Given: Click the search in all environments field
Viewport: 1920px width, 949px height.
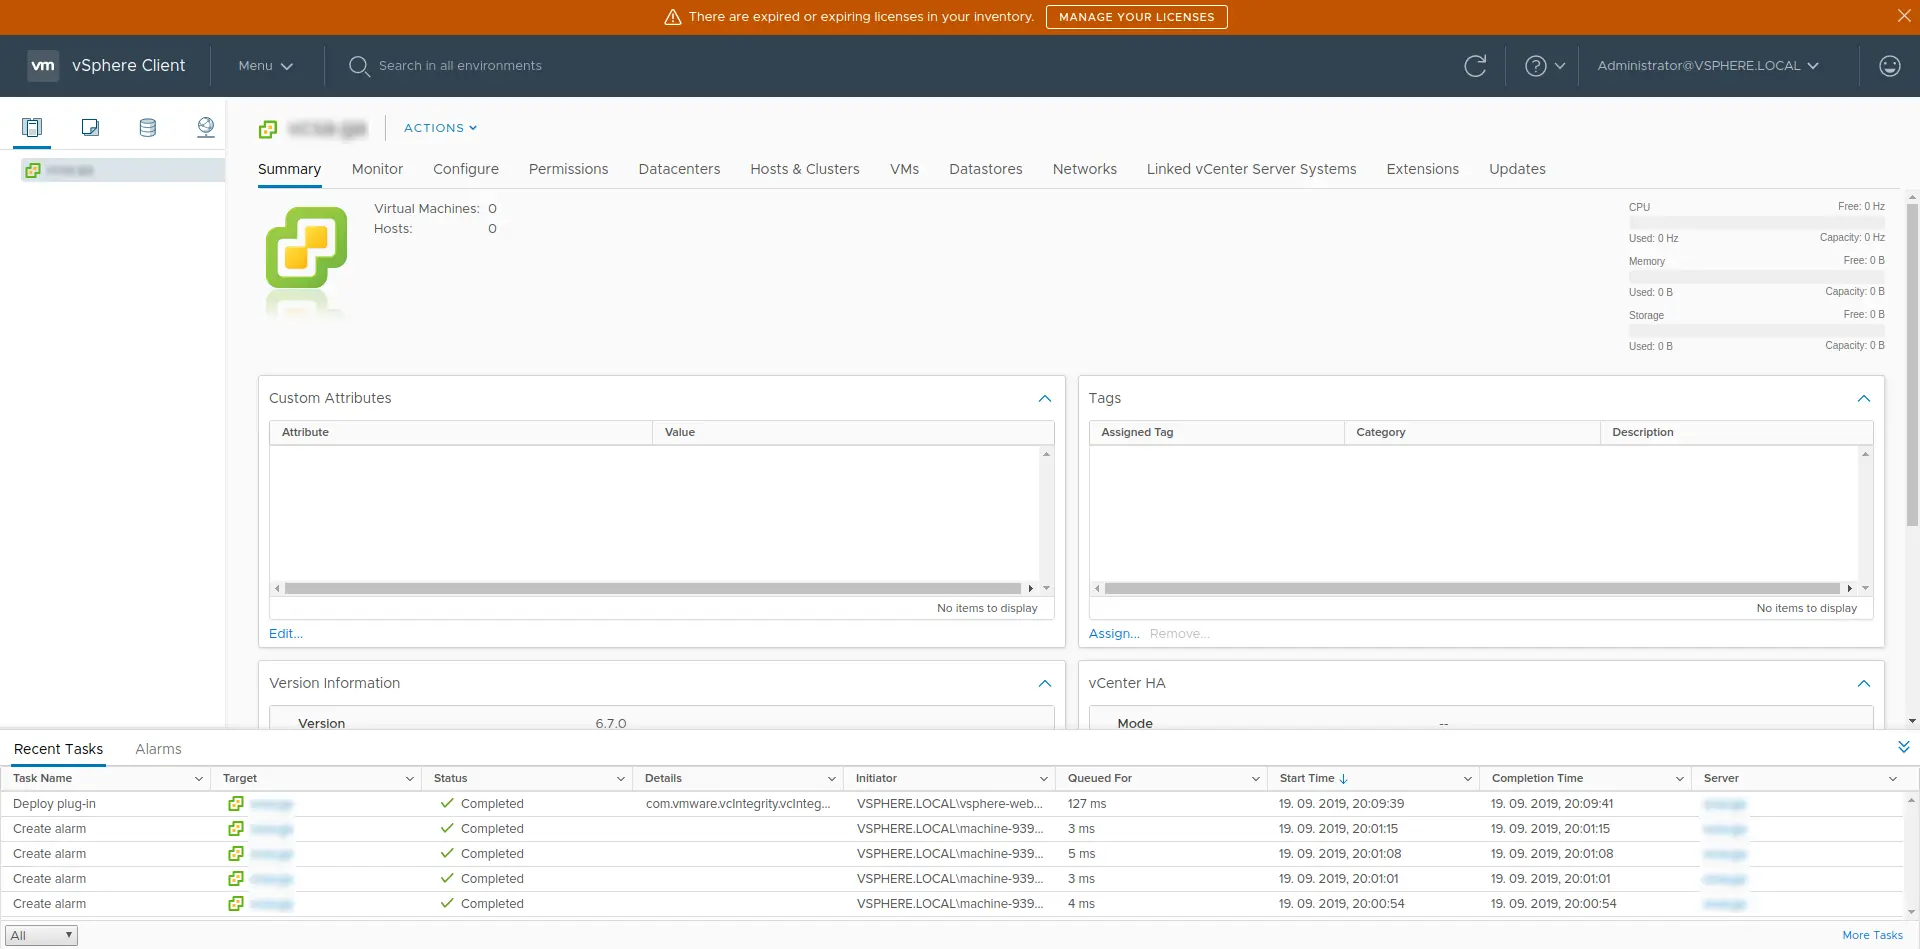Looking at the screenshot, I should tap(460, 66).
